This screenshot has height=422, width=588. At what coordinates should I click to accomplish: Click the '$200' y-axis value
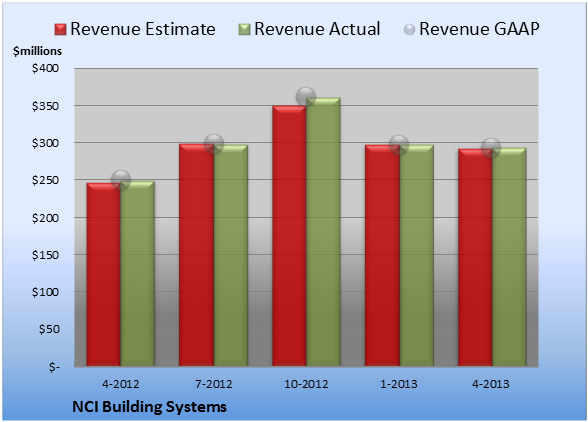pyautogui.click(x=45, y=218)
